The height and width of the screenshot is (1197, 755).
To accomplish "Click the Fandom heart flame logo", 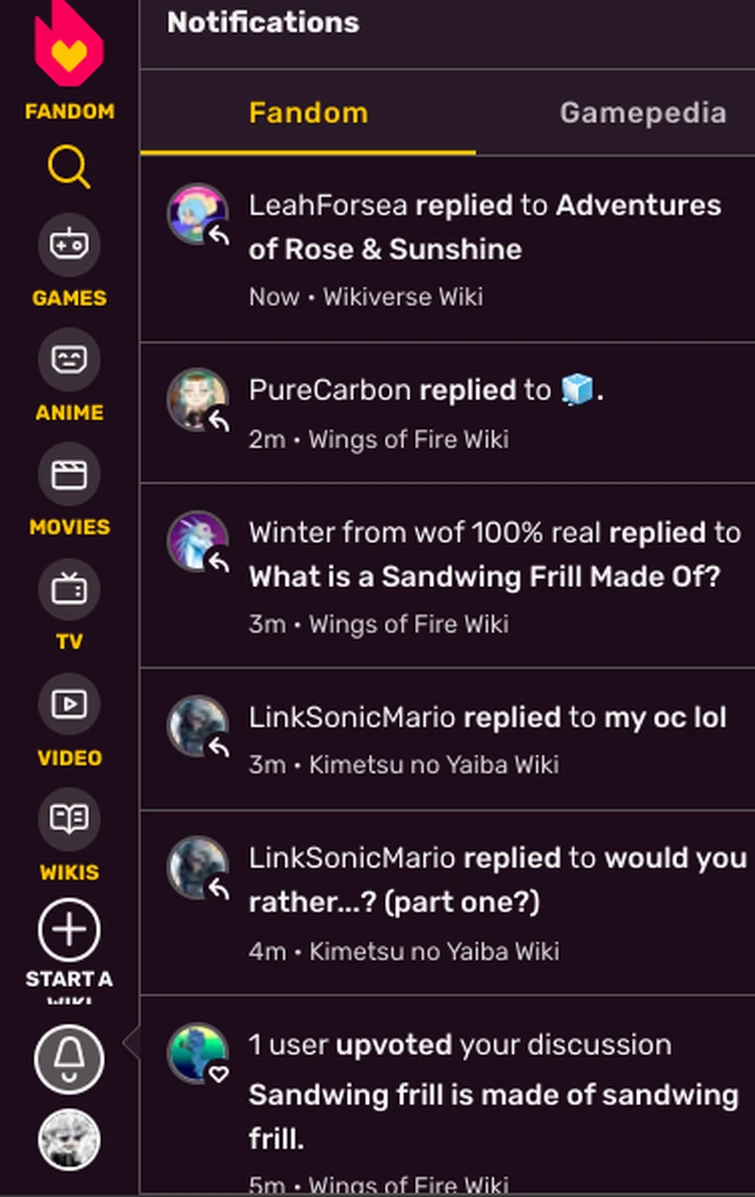I will (x=68, y=45).
